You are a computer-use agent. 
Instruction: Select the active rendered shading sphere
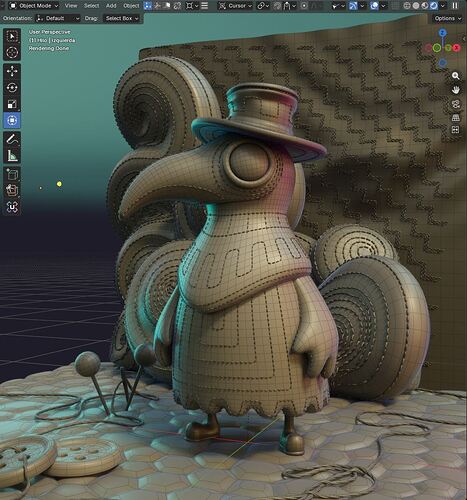(x=434, y=6)
